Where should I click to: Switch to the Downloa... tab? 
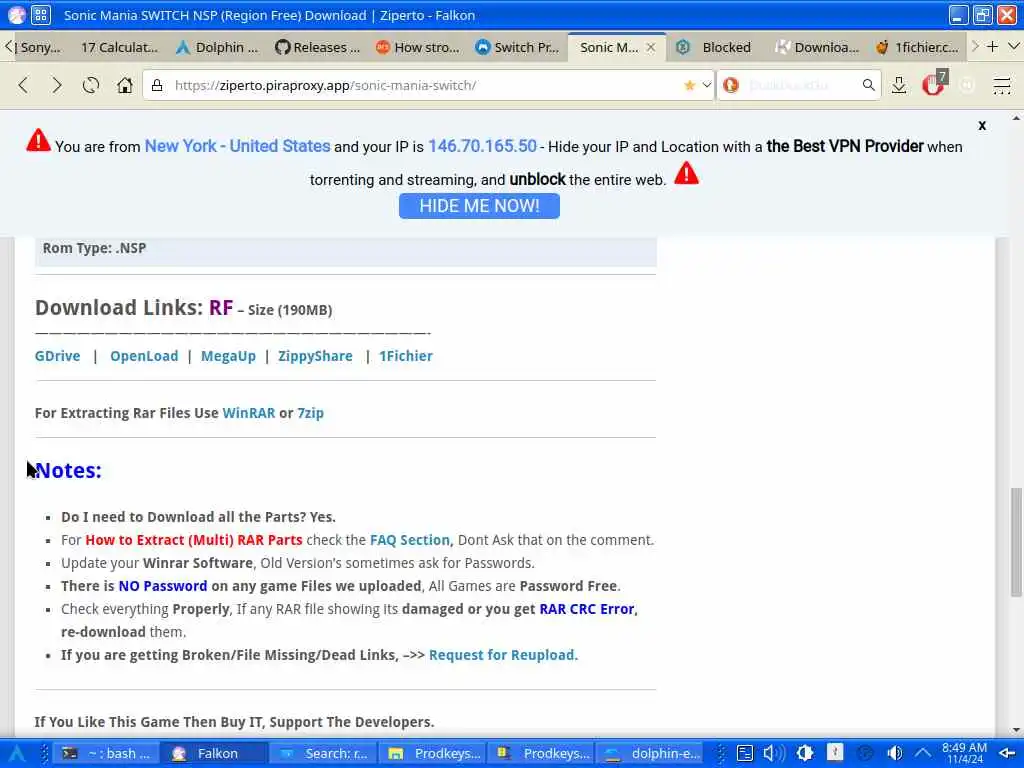click(816, 47)
